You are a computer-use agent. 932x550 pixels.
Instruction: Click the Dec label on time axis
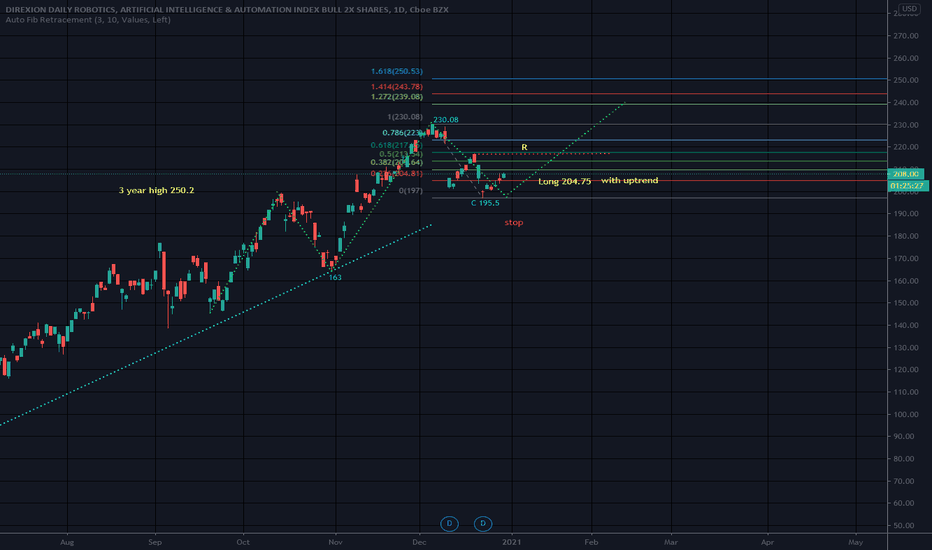(x=419, y=542)
